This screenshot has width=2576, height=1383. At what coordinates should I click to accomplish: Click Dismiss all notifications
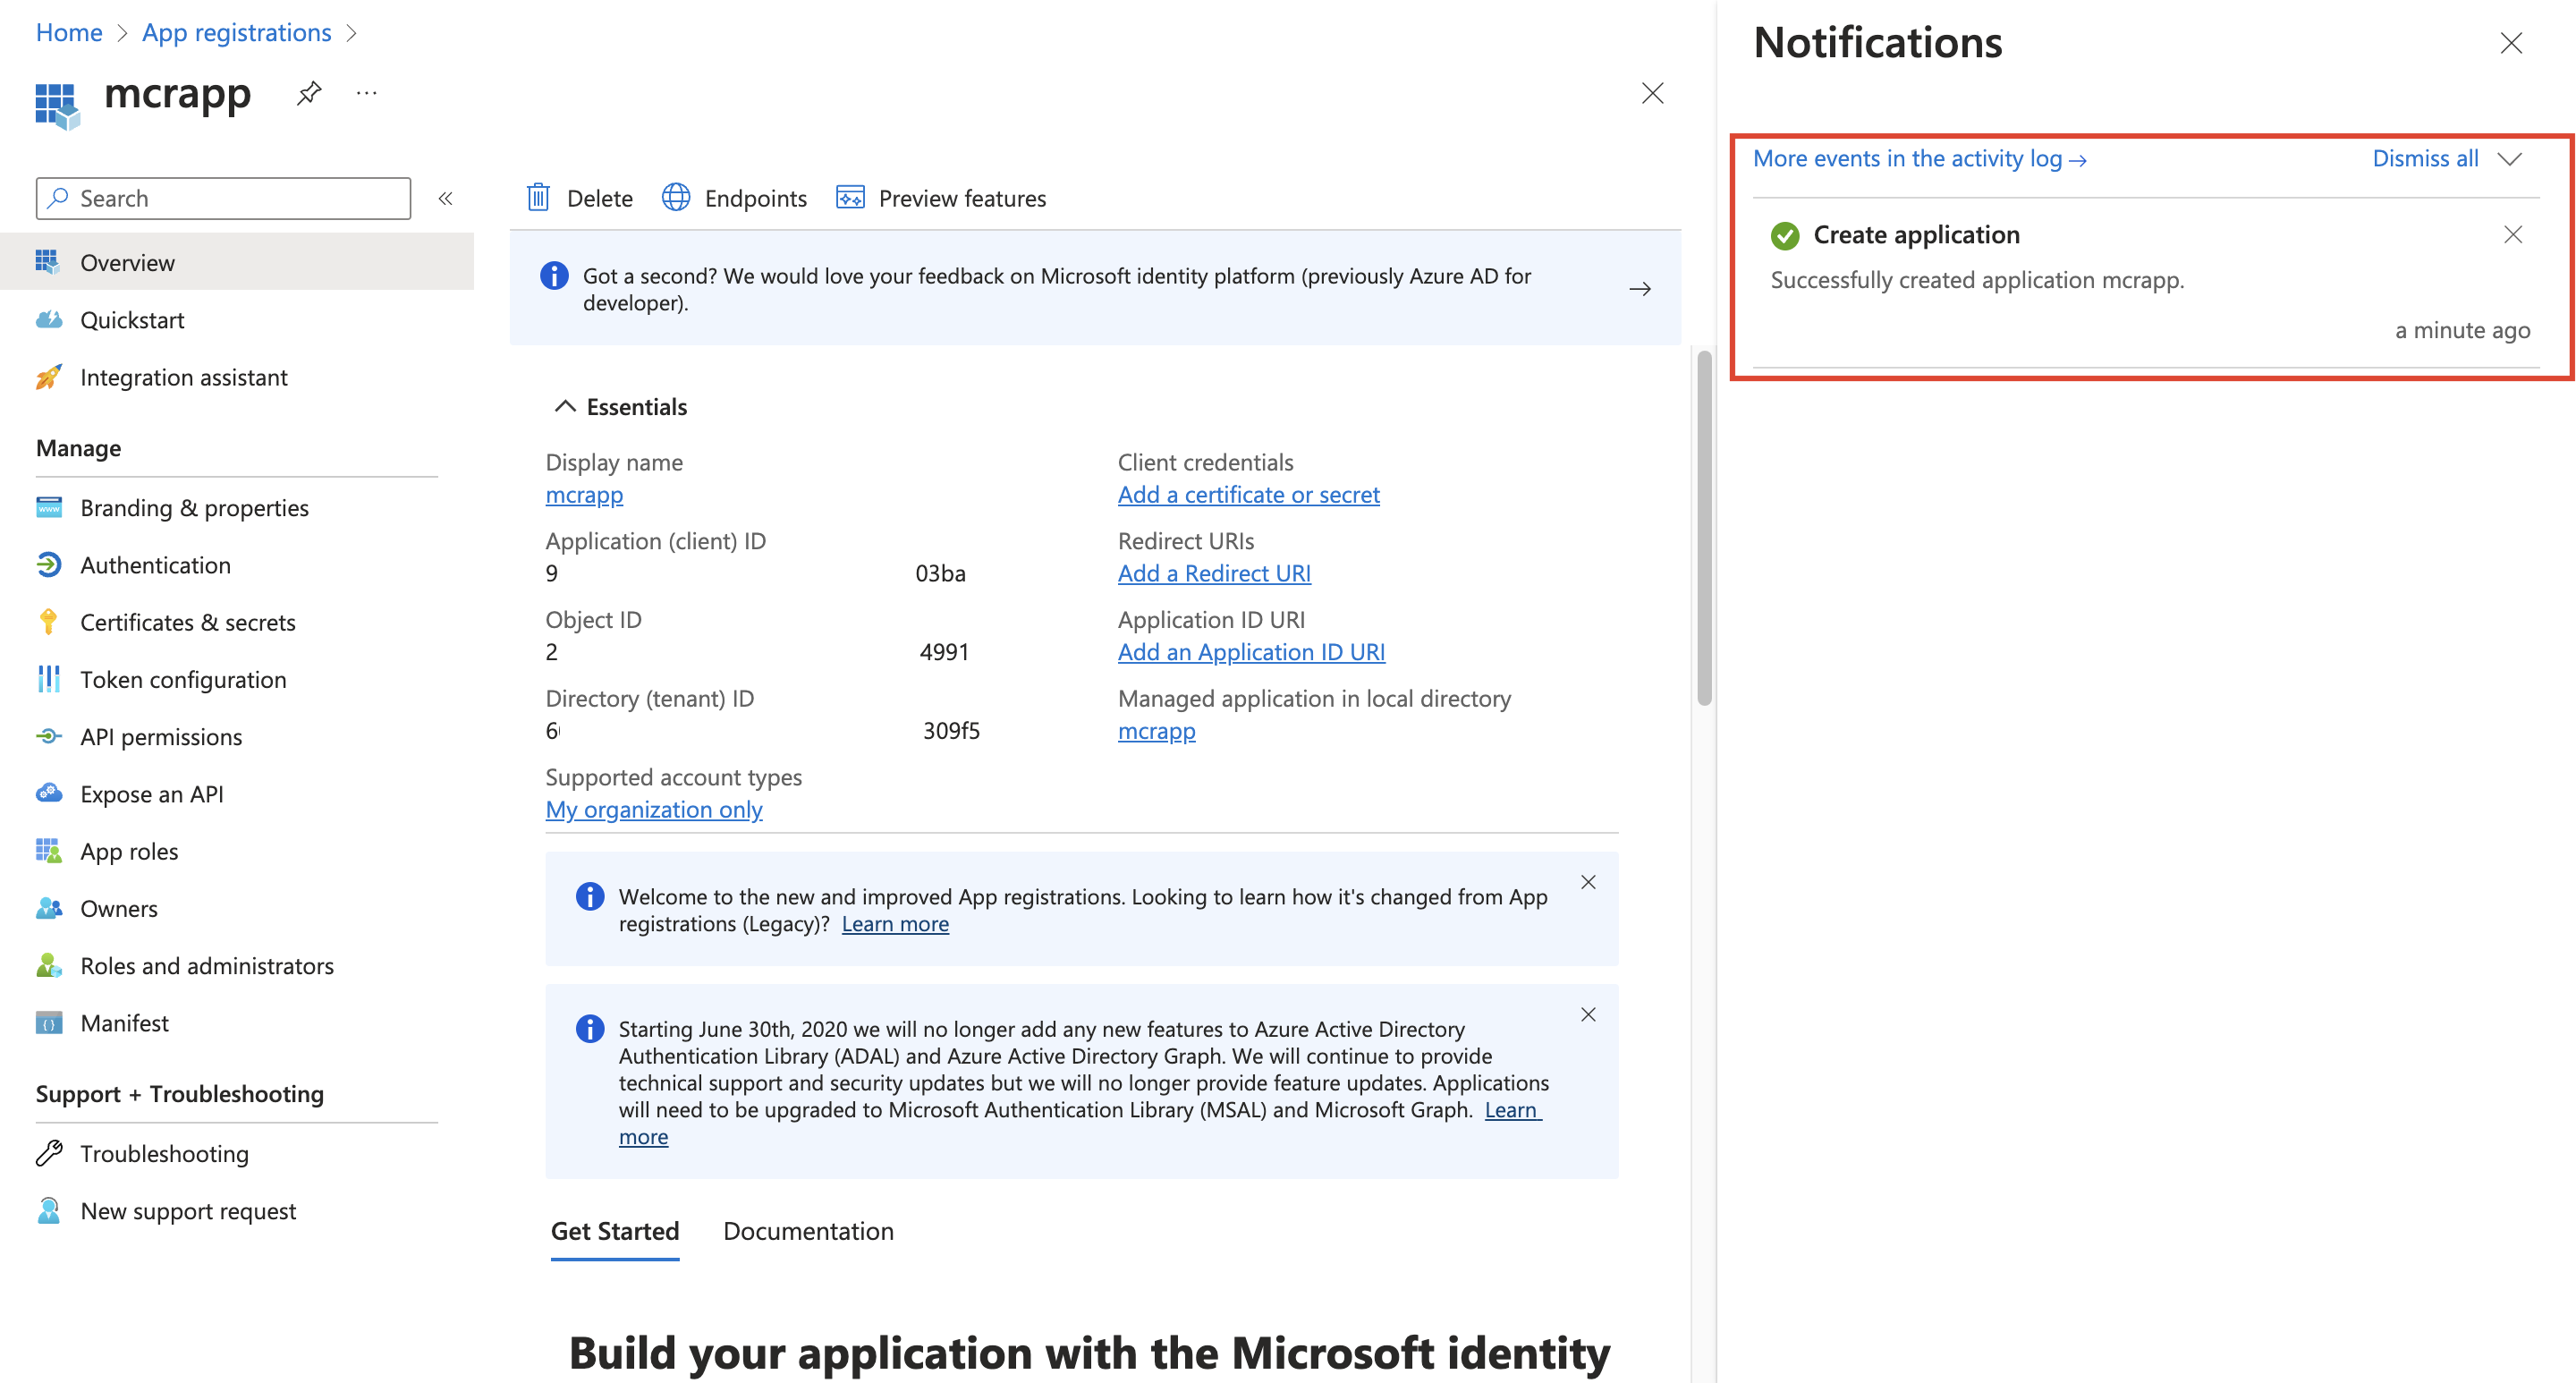2425,158
